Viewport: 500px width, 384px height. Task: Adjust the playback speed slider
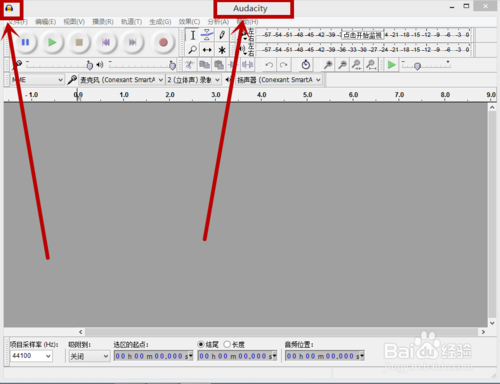tap(417, 66)
